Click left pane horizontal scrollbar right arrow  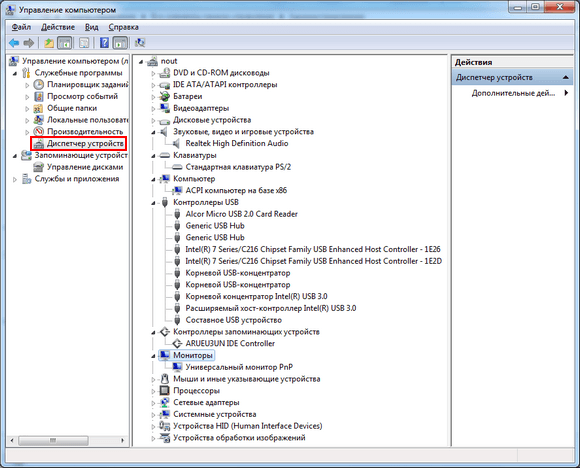[x=122, y=441]
